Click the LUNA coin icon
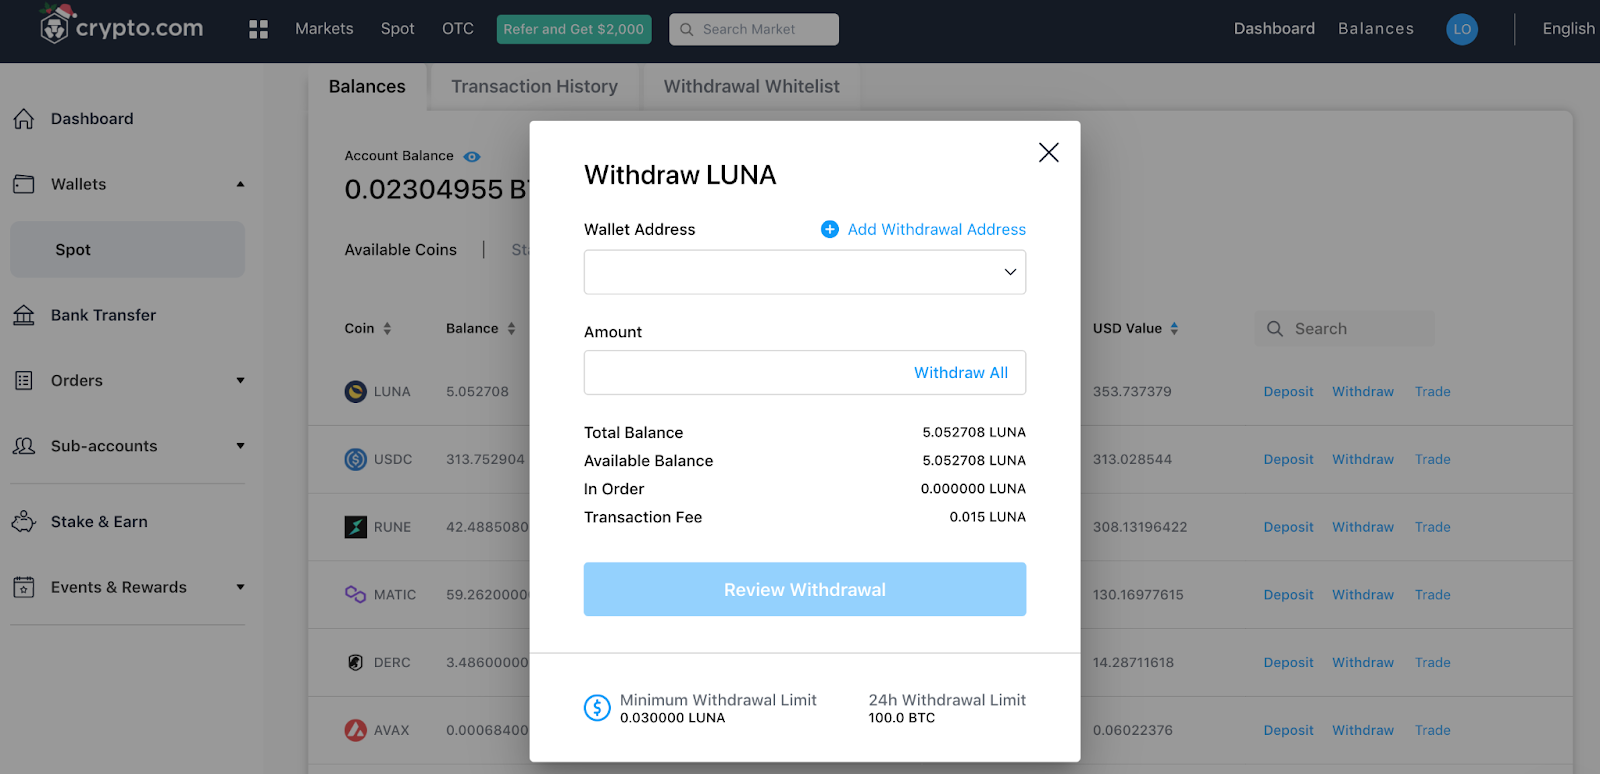The height and width of the screenshot is (774, 1600). coord(356,392)
